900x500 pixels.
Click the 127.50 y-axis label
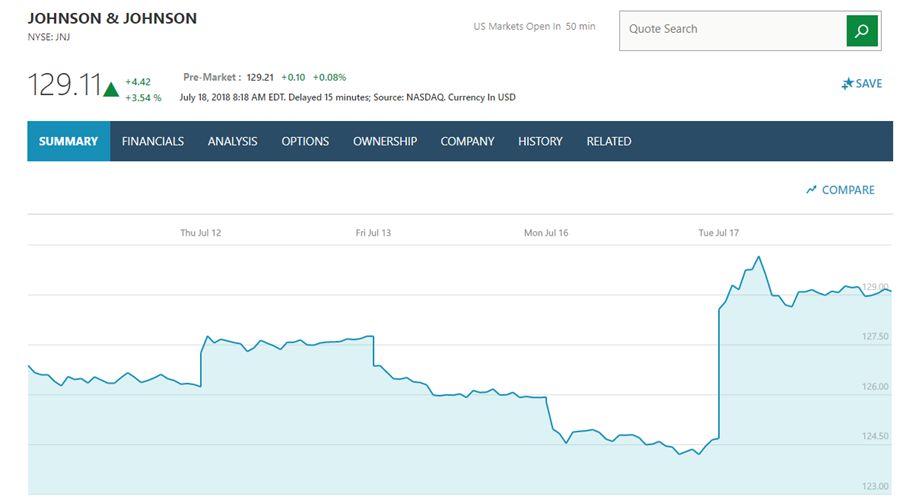(875, 336)
